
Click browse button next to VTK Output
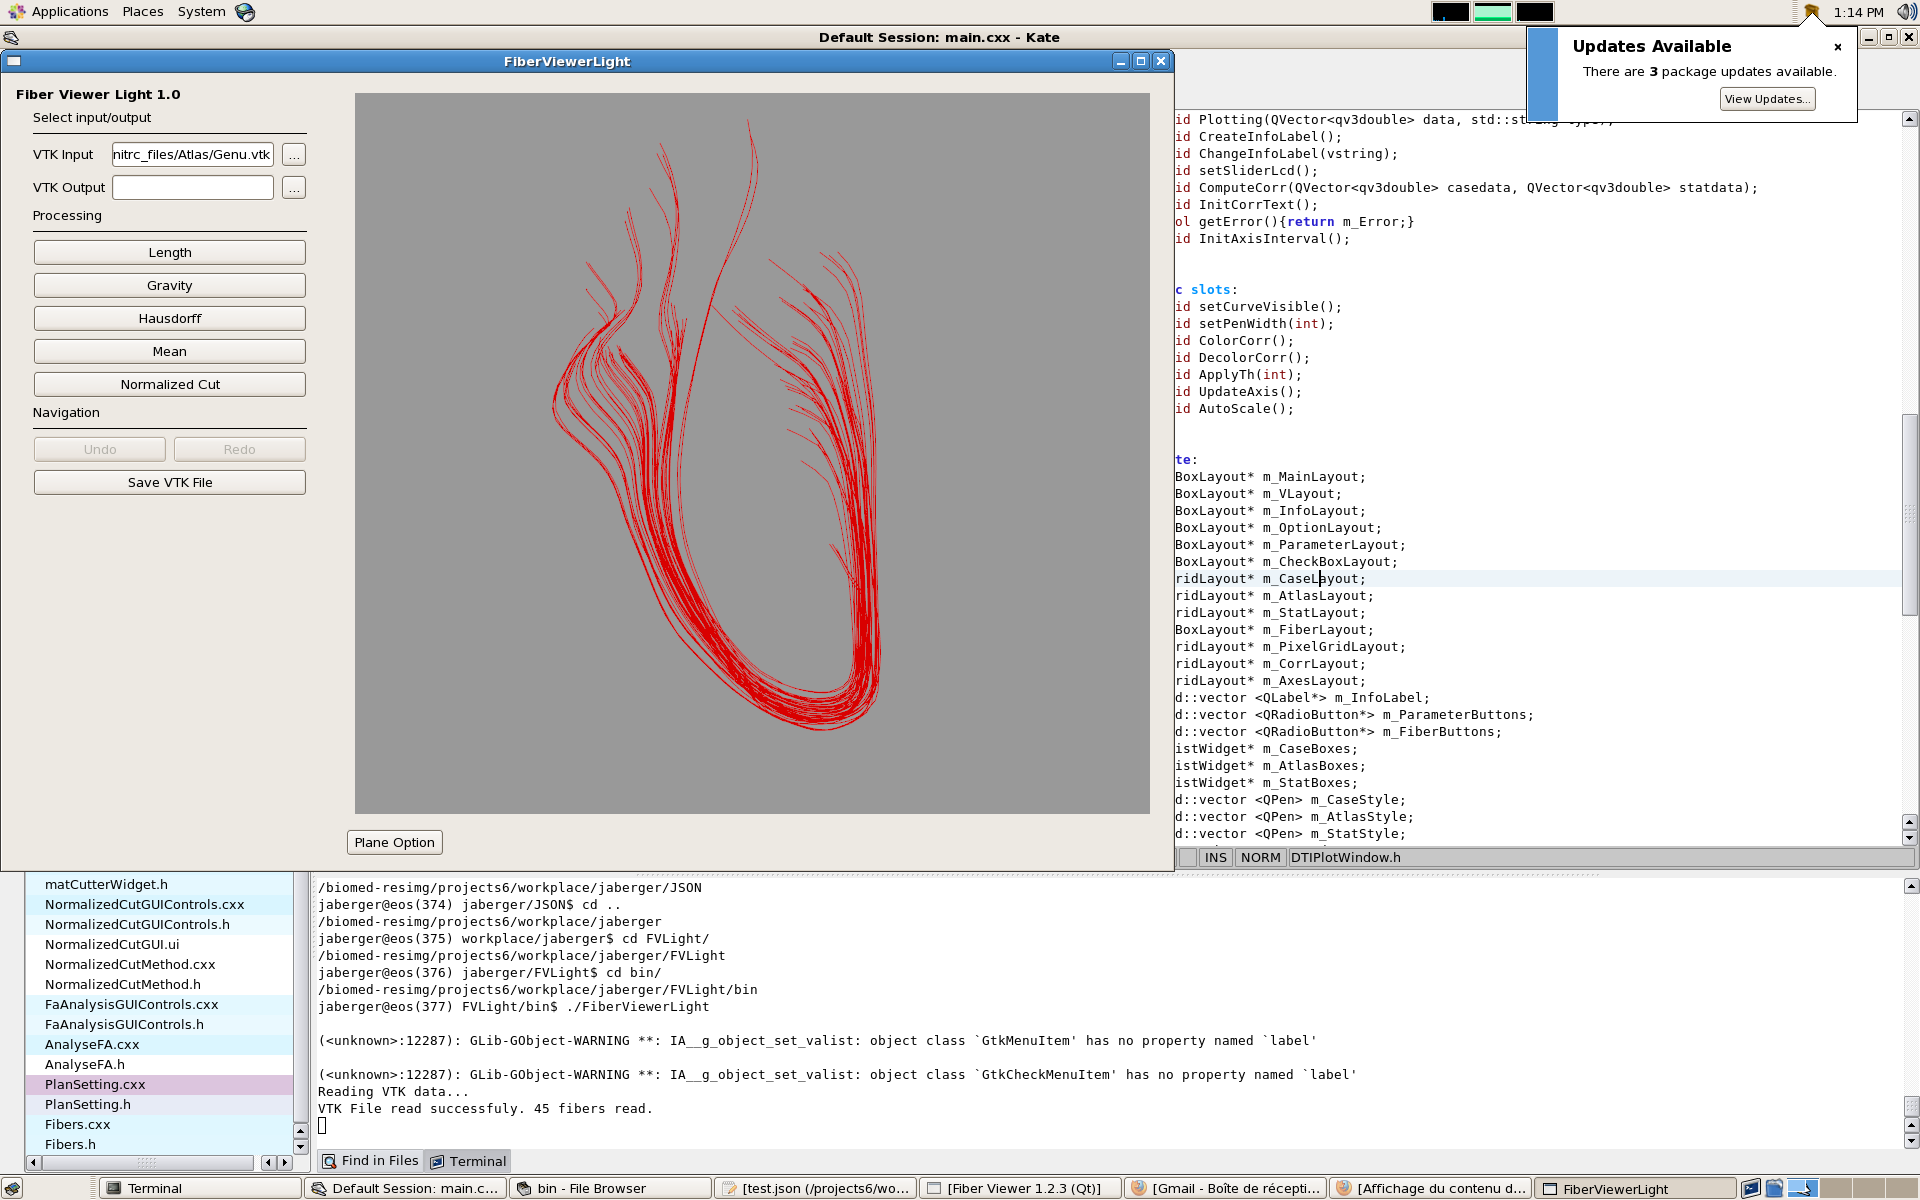[293, 188]
